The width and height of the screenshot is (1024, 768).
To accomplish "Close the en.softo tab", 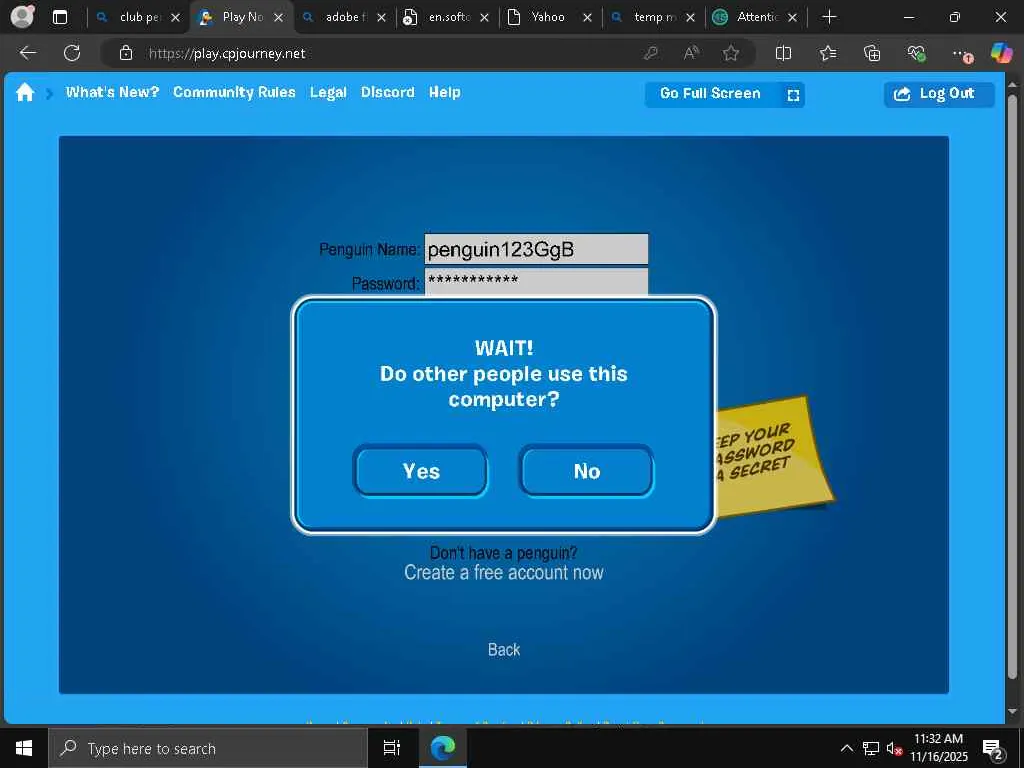I will coord(484,18).
